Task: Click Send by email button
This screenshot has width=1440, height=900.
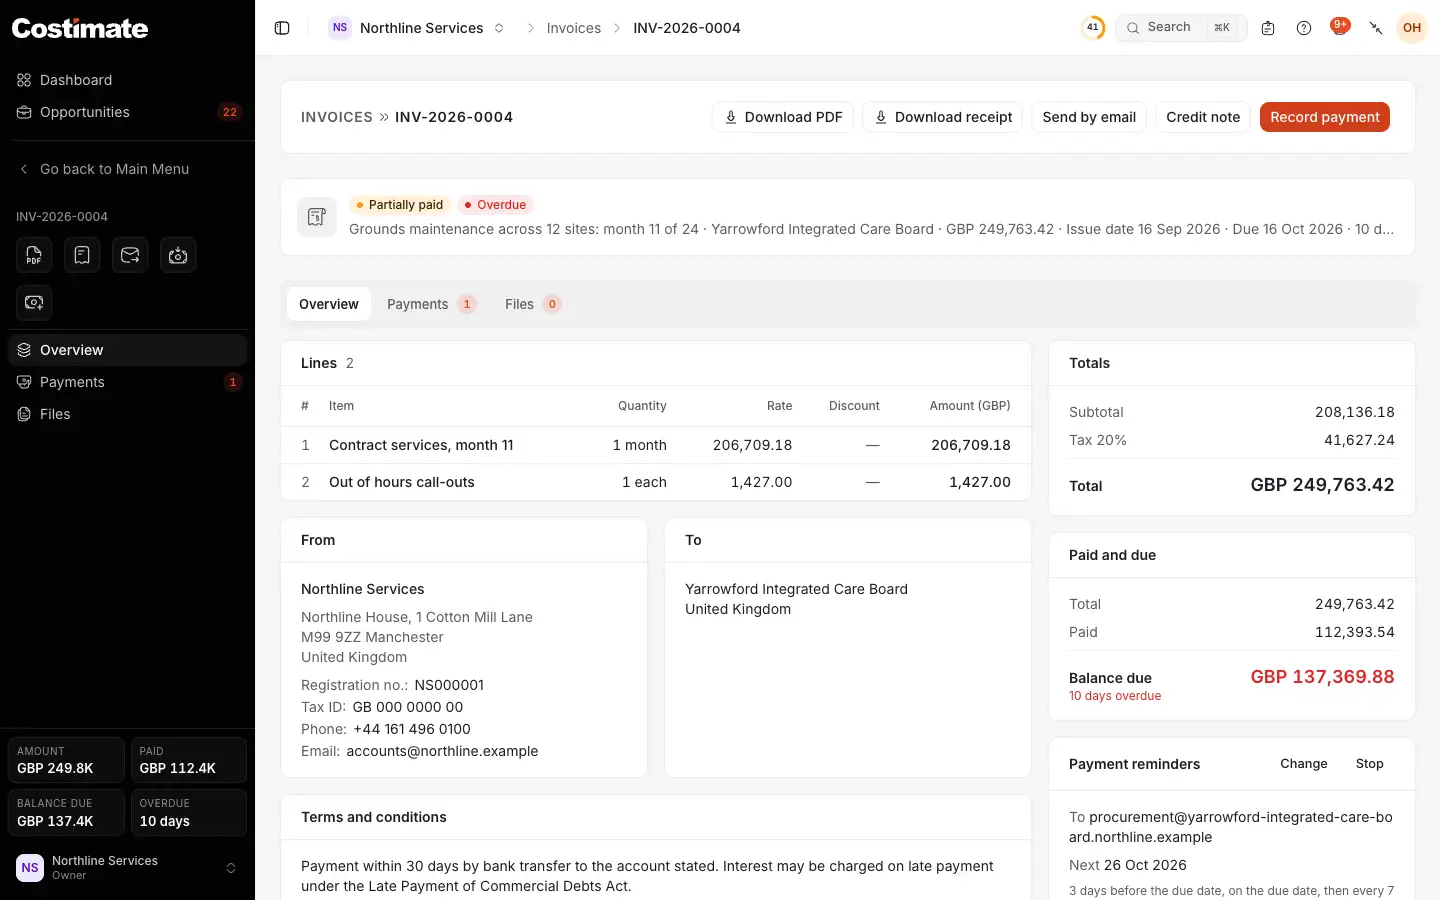Action: pyautogui.click(x=1089, y=117)
